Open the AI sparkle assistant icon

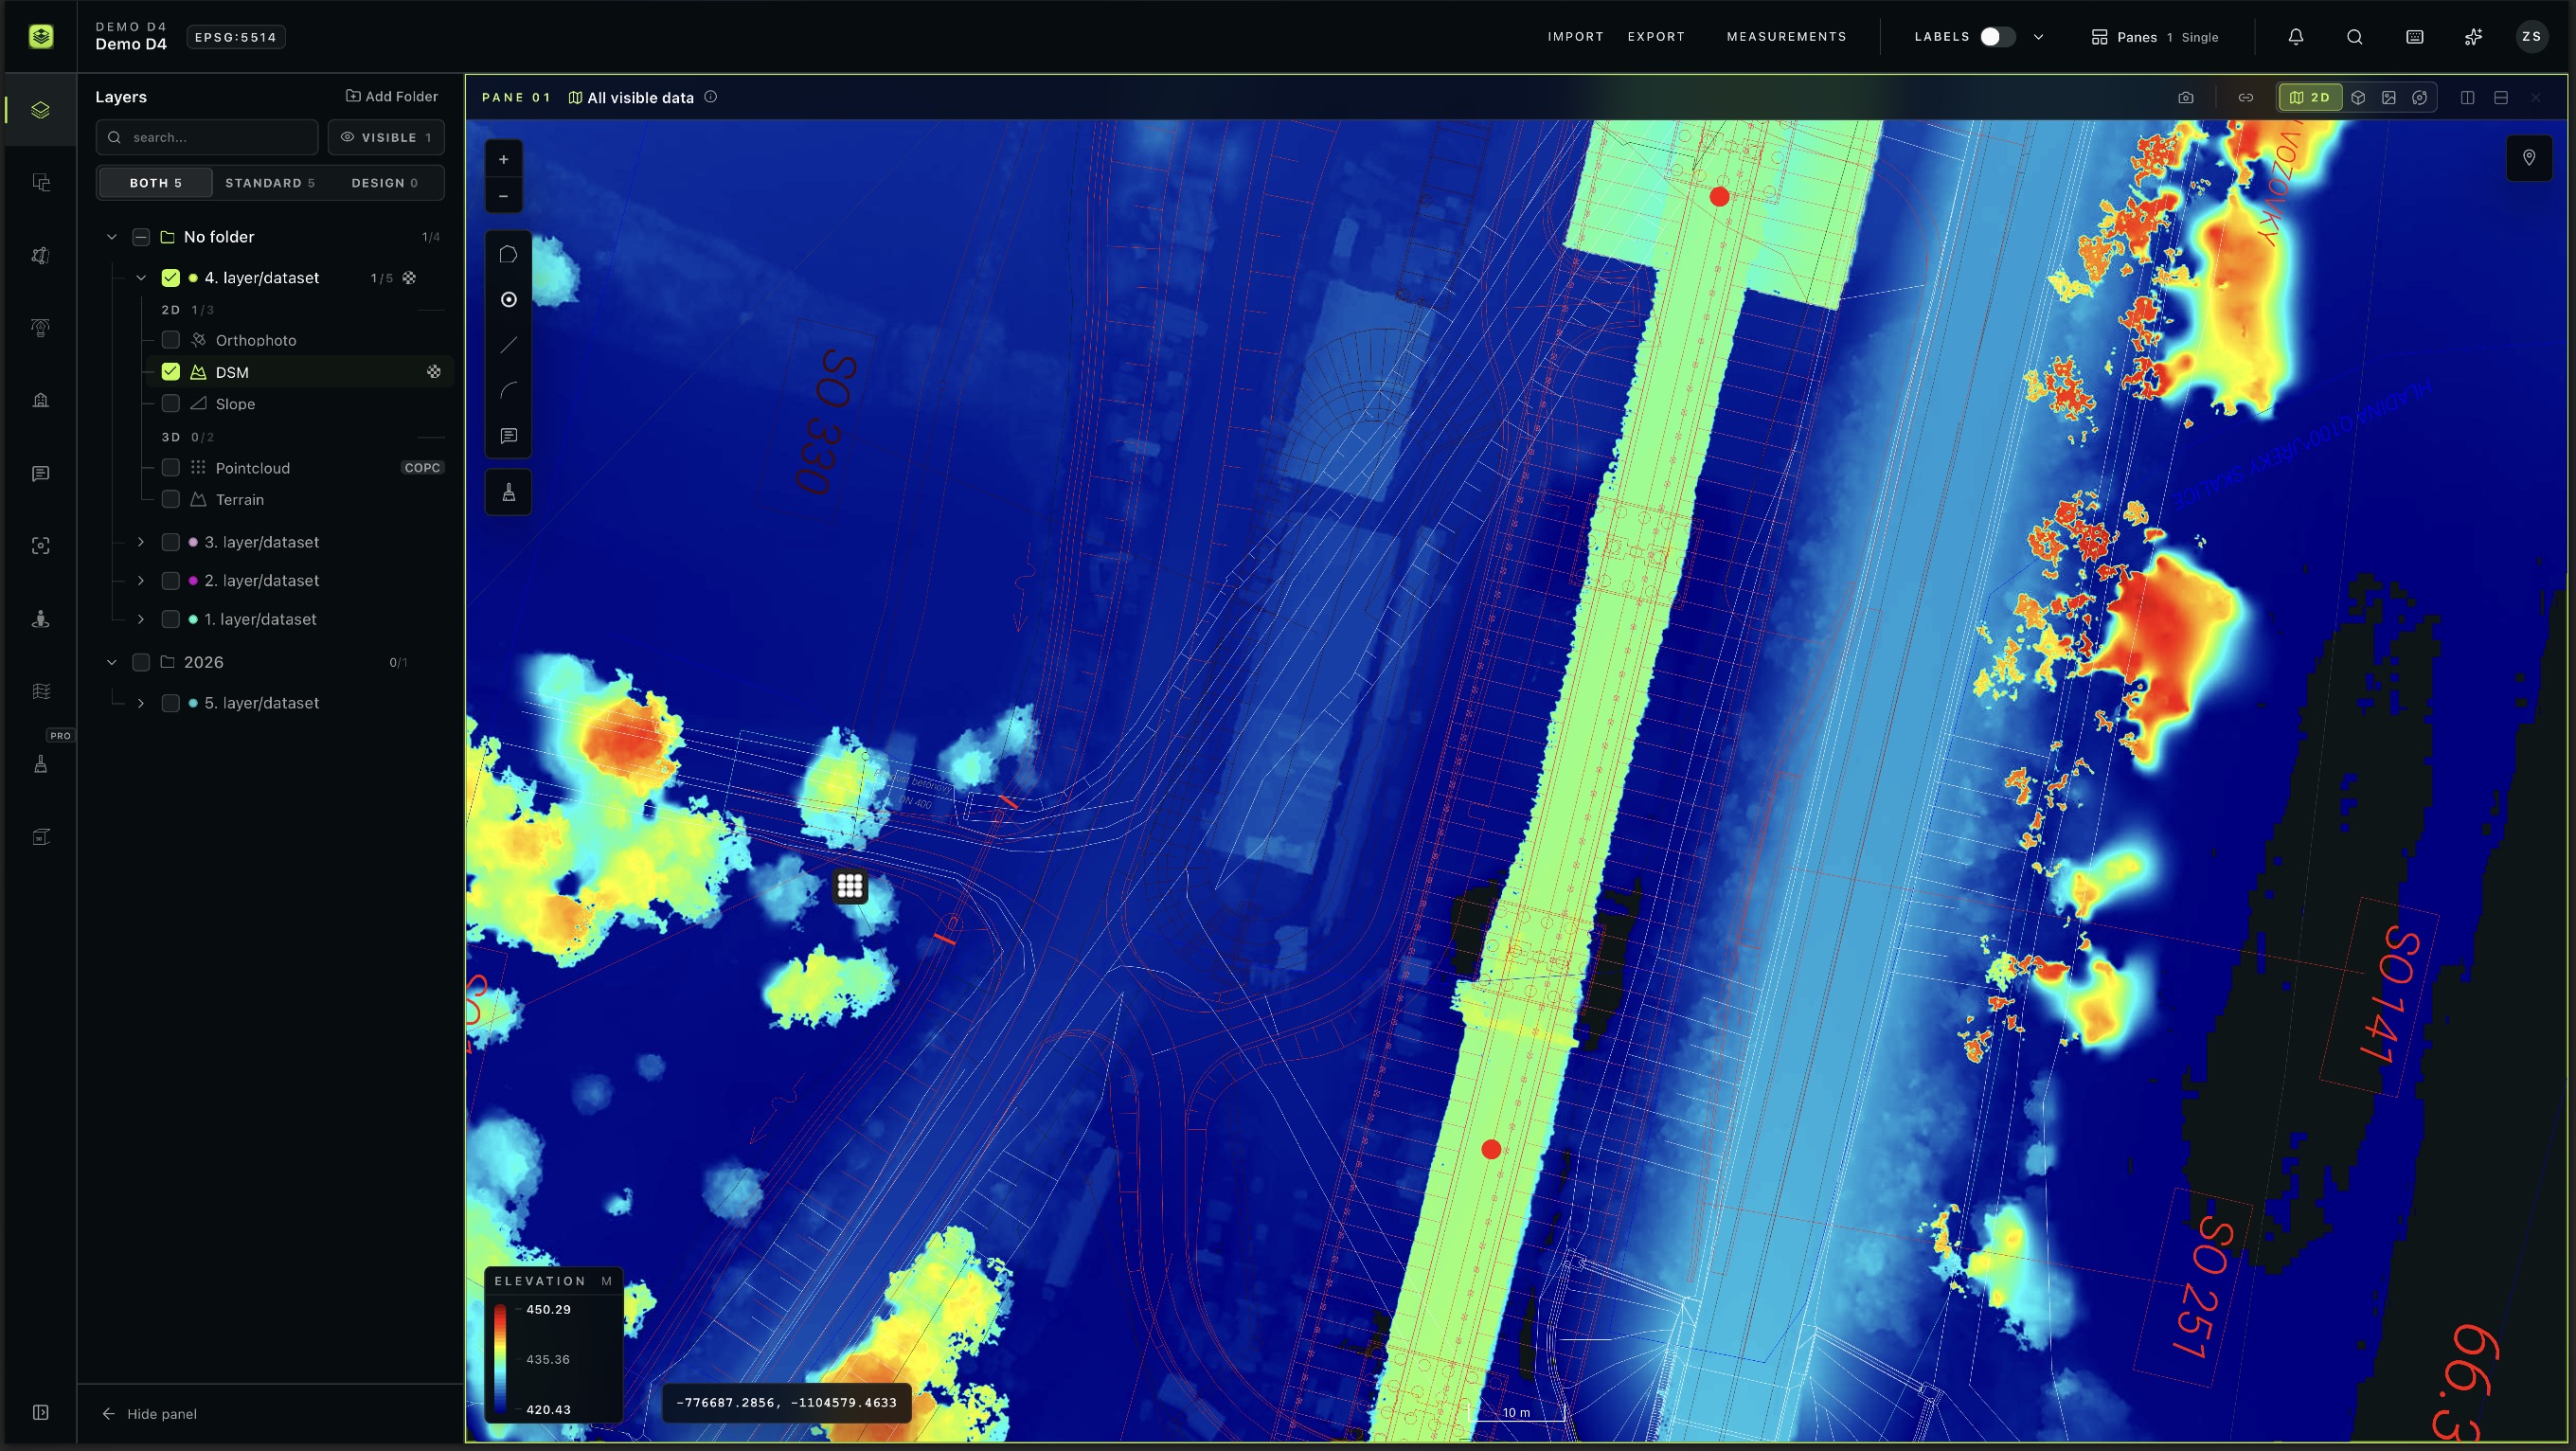click(2473, 37)
